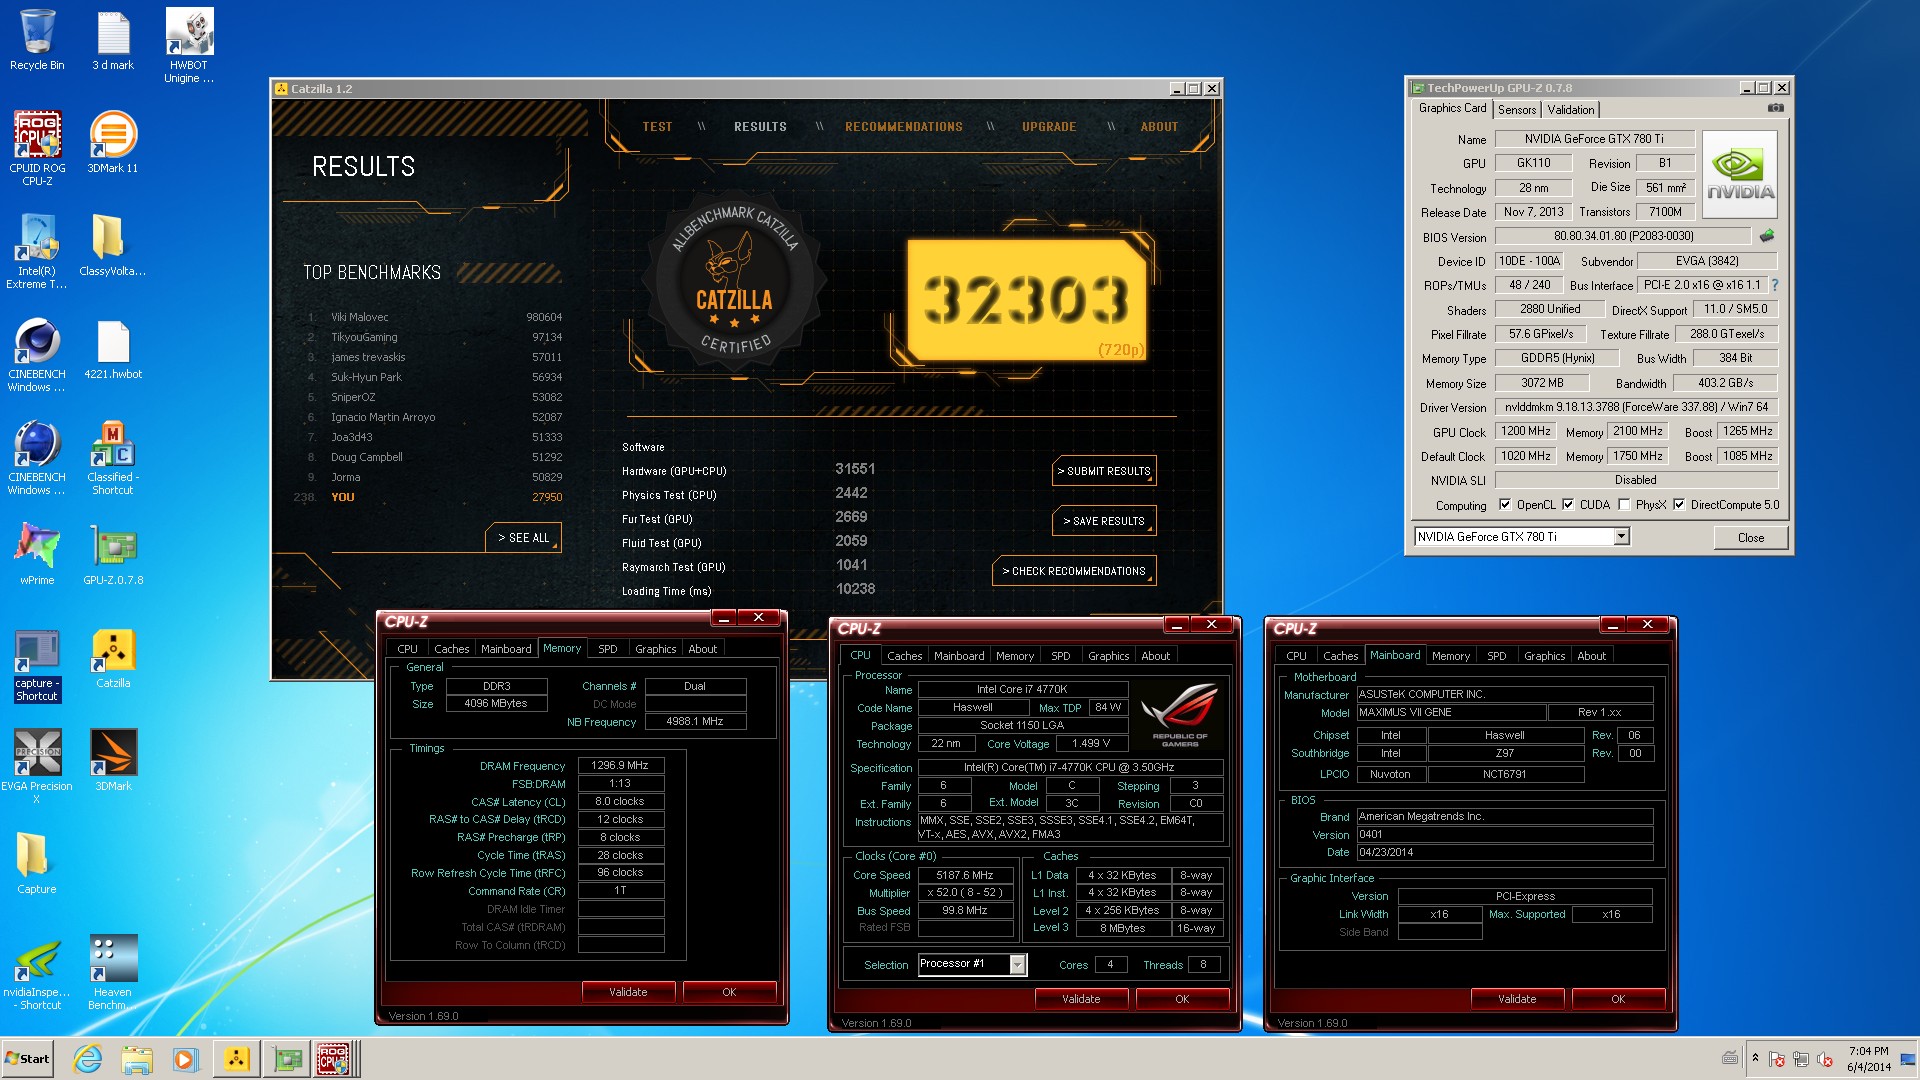Open the wPrime desktop icon

tap(37, 554)
